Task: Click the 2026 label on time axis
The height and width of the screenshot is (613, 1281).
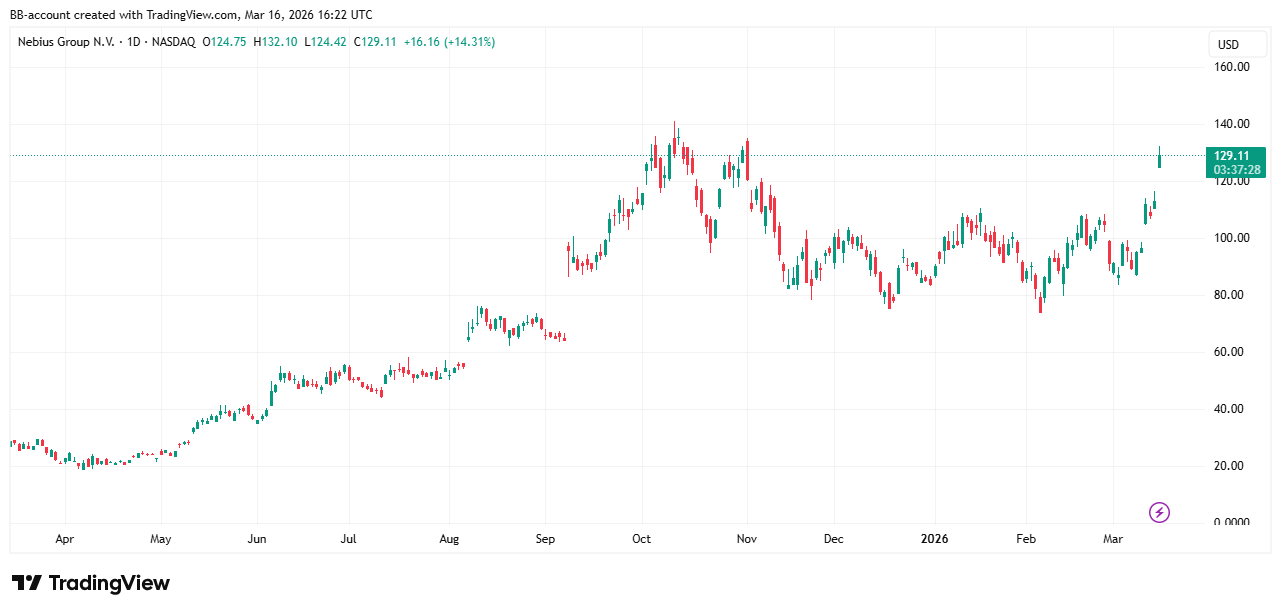Action: (934, 539)
